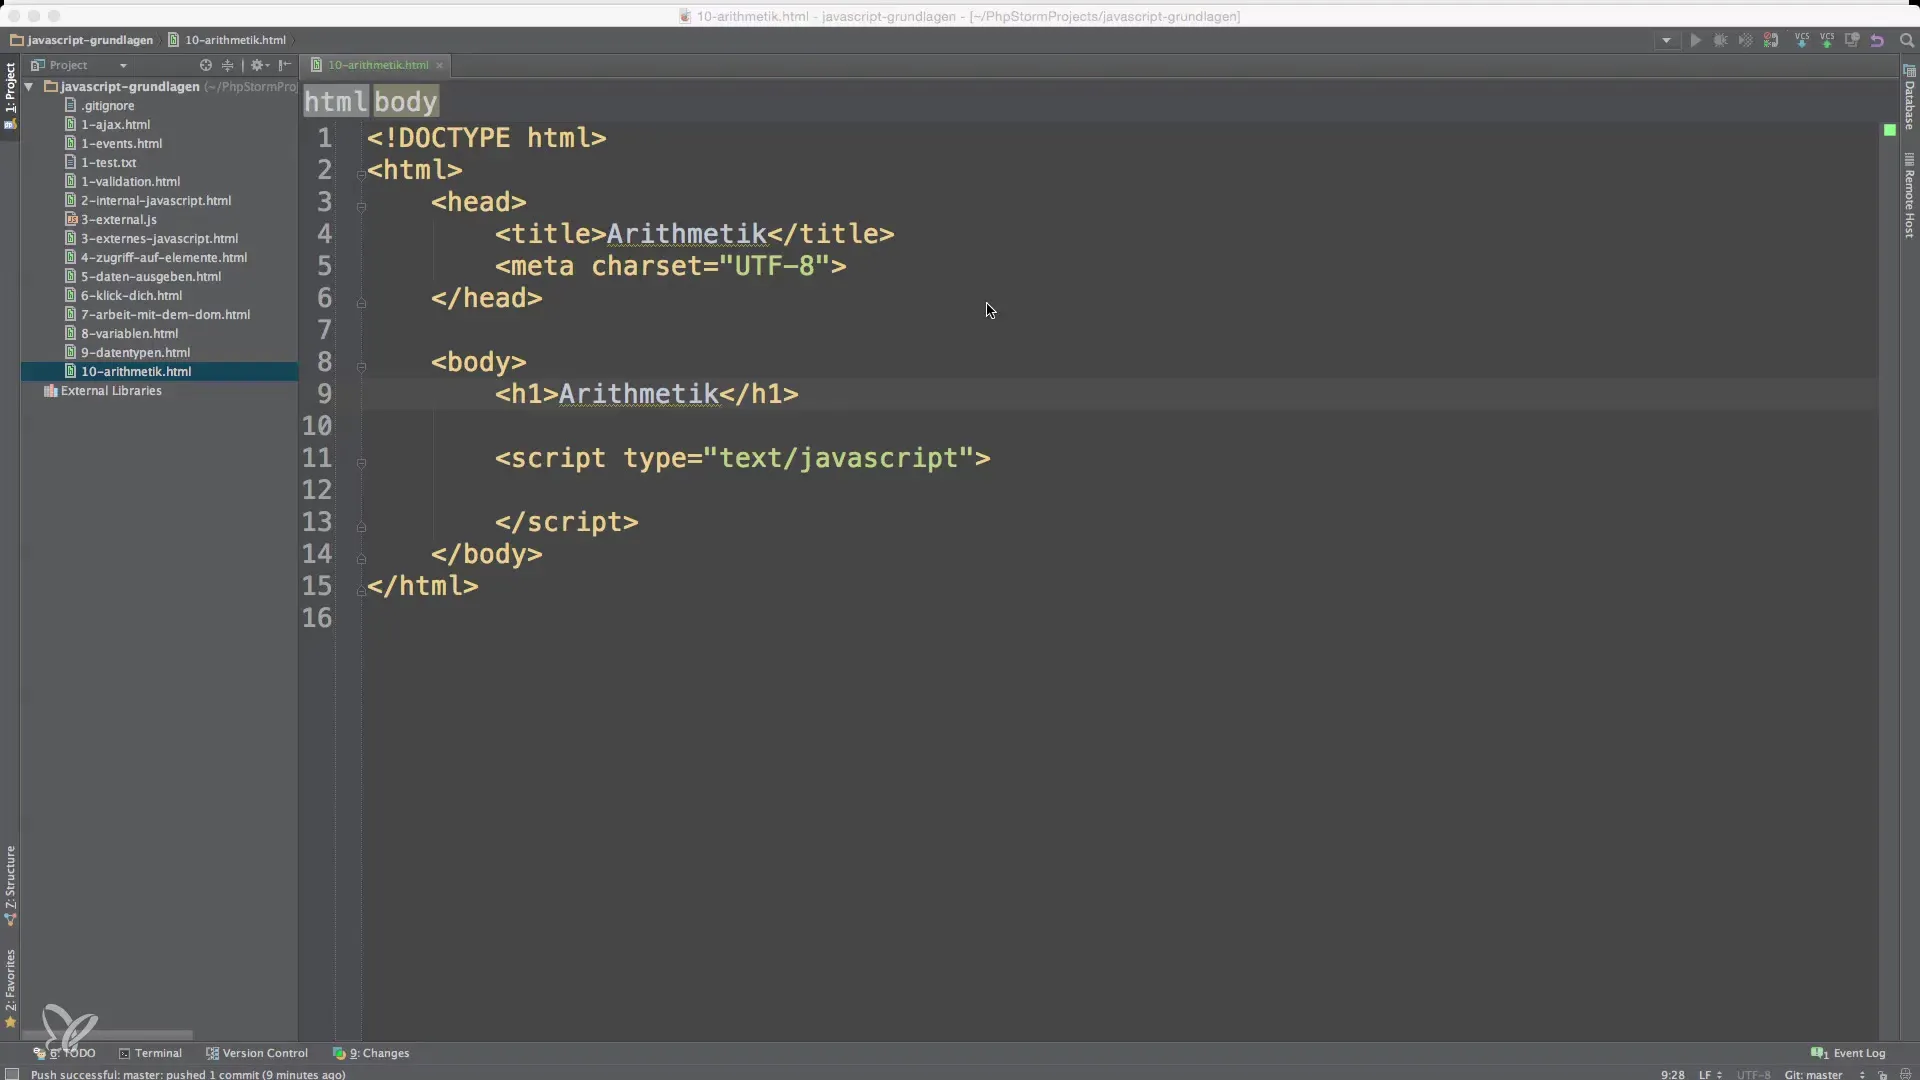Select 1-validation.html file
Screen dimensions: 1920x1080
pyautogui.click(x=130, y=181)
